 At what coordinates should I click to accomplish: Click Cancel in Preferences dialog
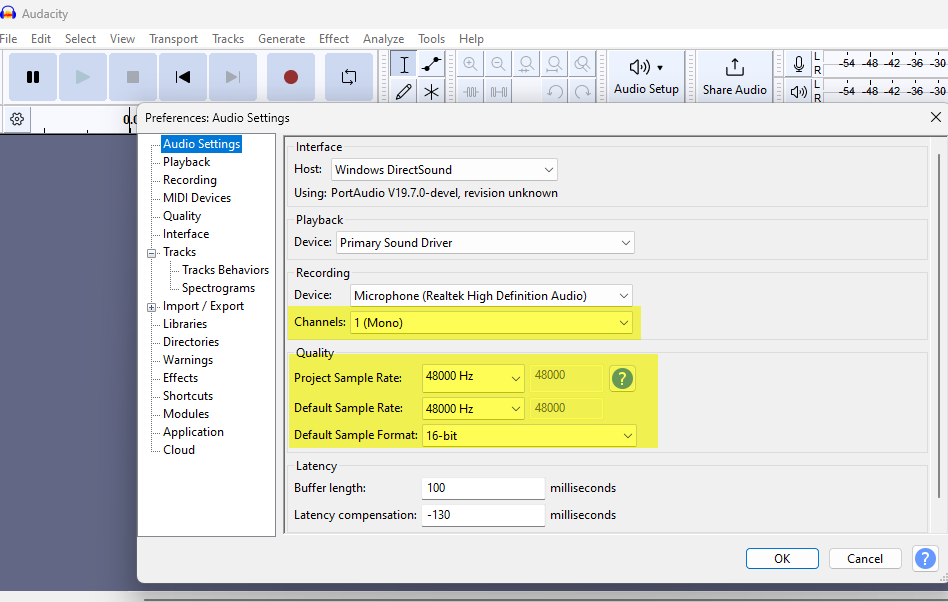(865, 558)
